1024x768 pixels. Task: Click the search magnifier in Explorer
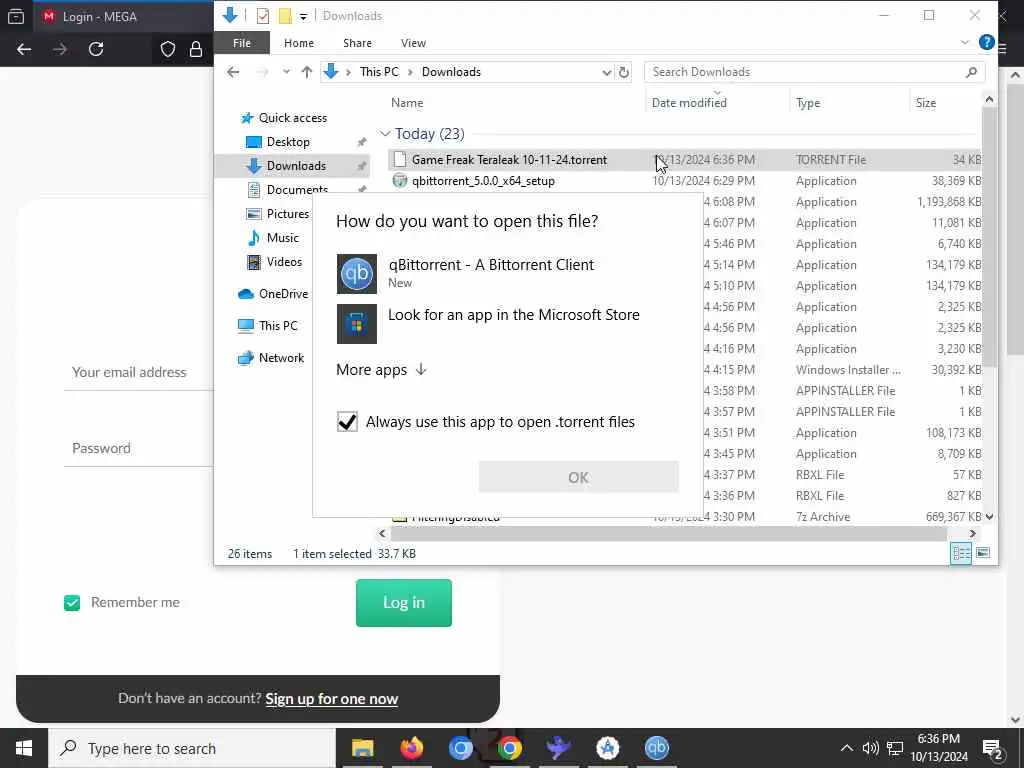[971, 72]
